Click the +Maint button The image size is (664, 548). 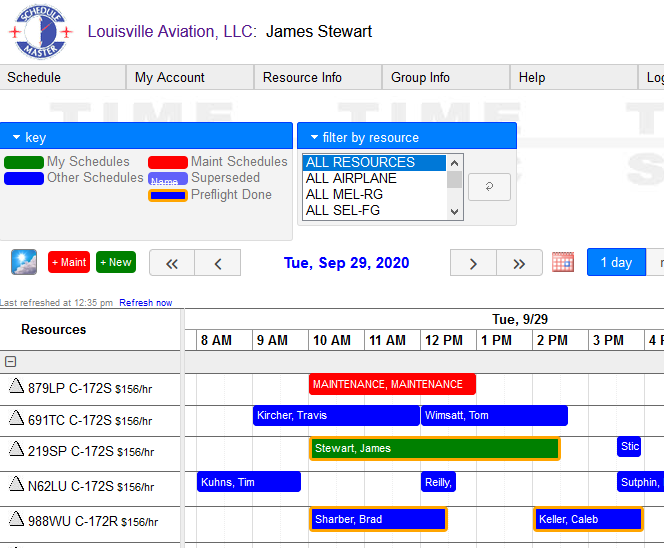coord(69,262)
